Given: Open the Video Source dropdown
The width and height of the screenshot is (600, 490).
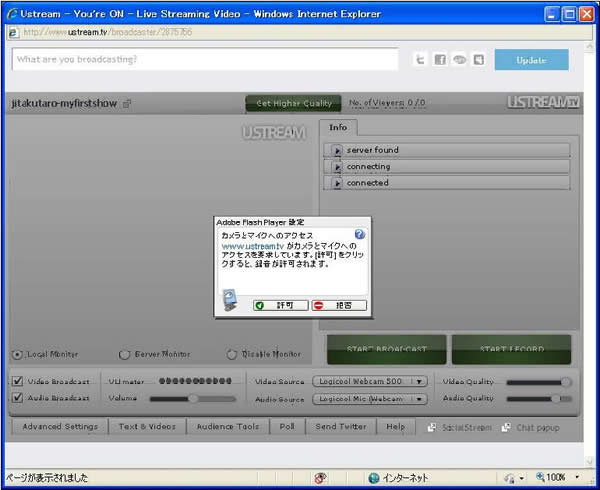Looking at the screenshot, I should (370, 381).
